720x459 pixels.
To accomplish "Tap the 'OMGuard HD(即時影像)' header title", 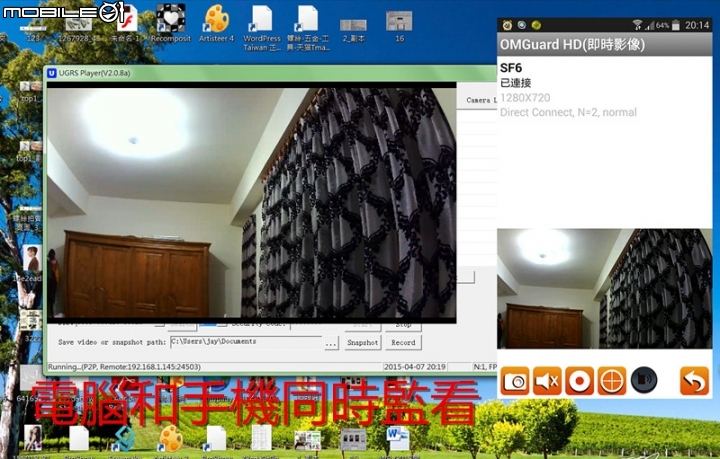I will tap(572, 45).
